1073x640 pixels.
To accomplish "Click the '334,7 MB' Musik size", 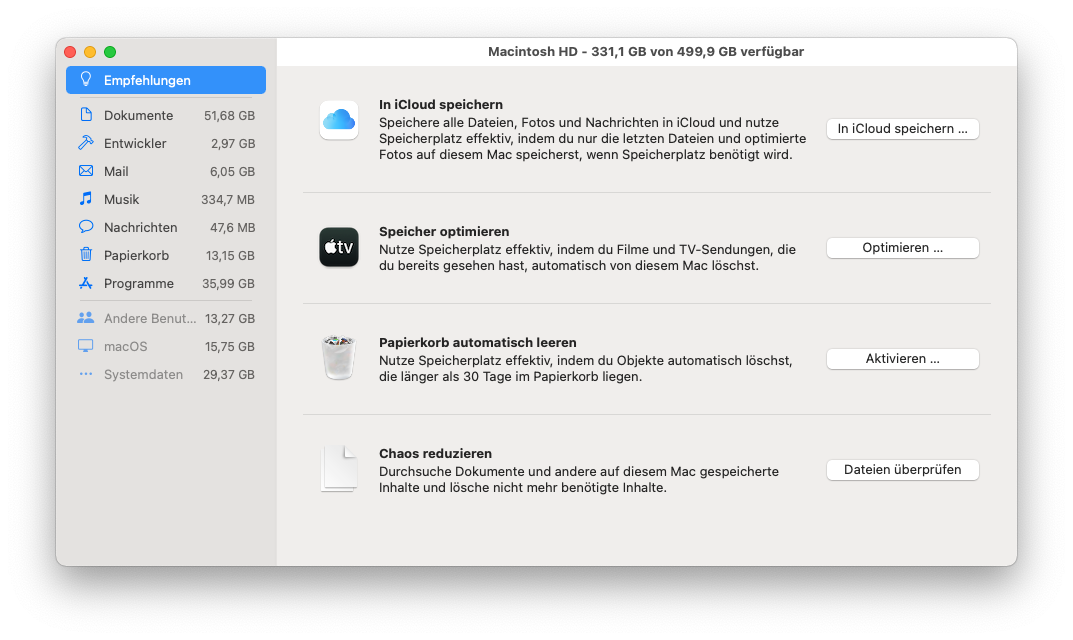I will click(228, 200).
